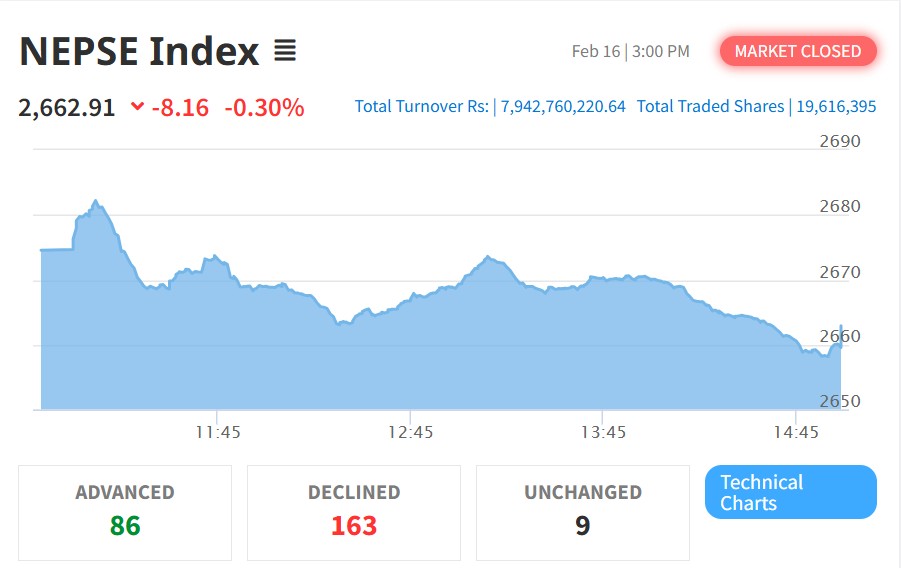Click the 14:45 time axis label

[x=795, y=432]
